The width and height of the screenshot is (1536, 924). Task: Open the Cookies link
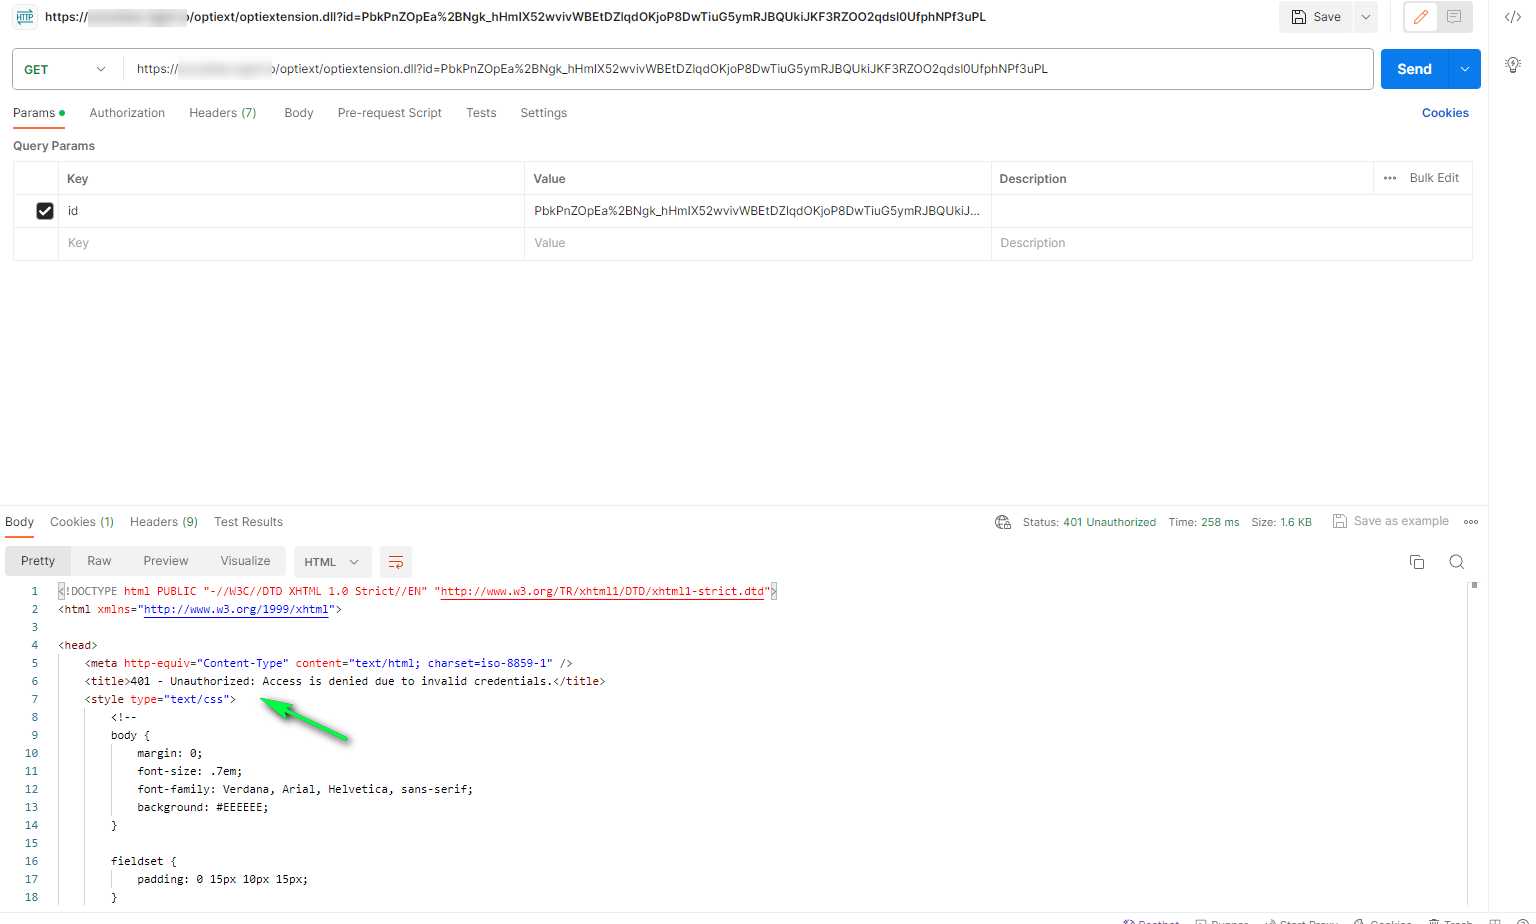(1445, 113)
